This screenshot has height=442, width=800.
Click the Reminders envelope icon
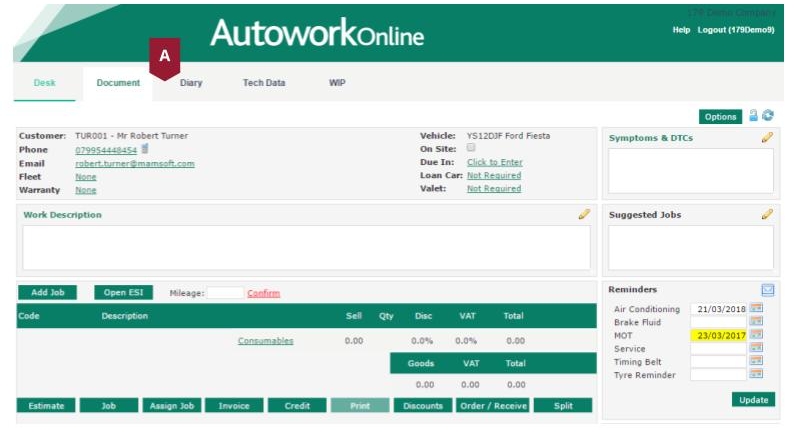coord(767,290)
